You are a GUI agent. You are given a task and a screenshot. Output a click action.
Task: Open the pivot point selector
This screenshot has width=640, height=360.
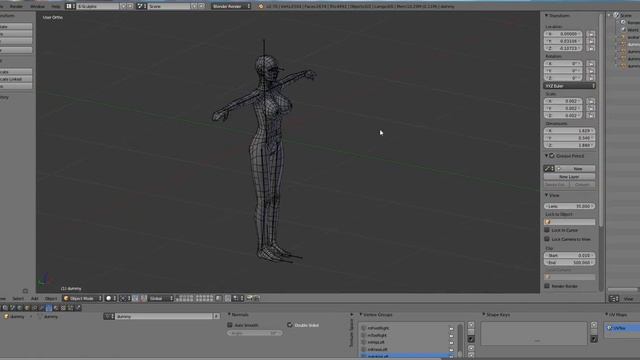(125, 298)
